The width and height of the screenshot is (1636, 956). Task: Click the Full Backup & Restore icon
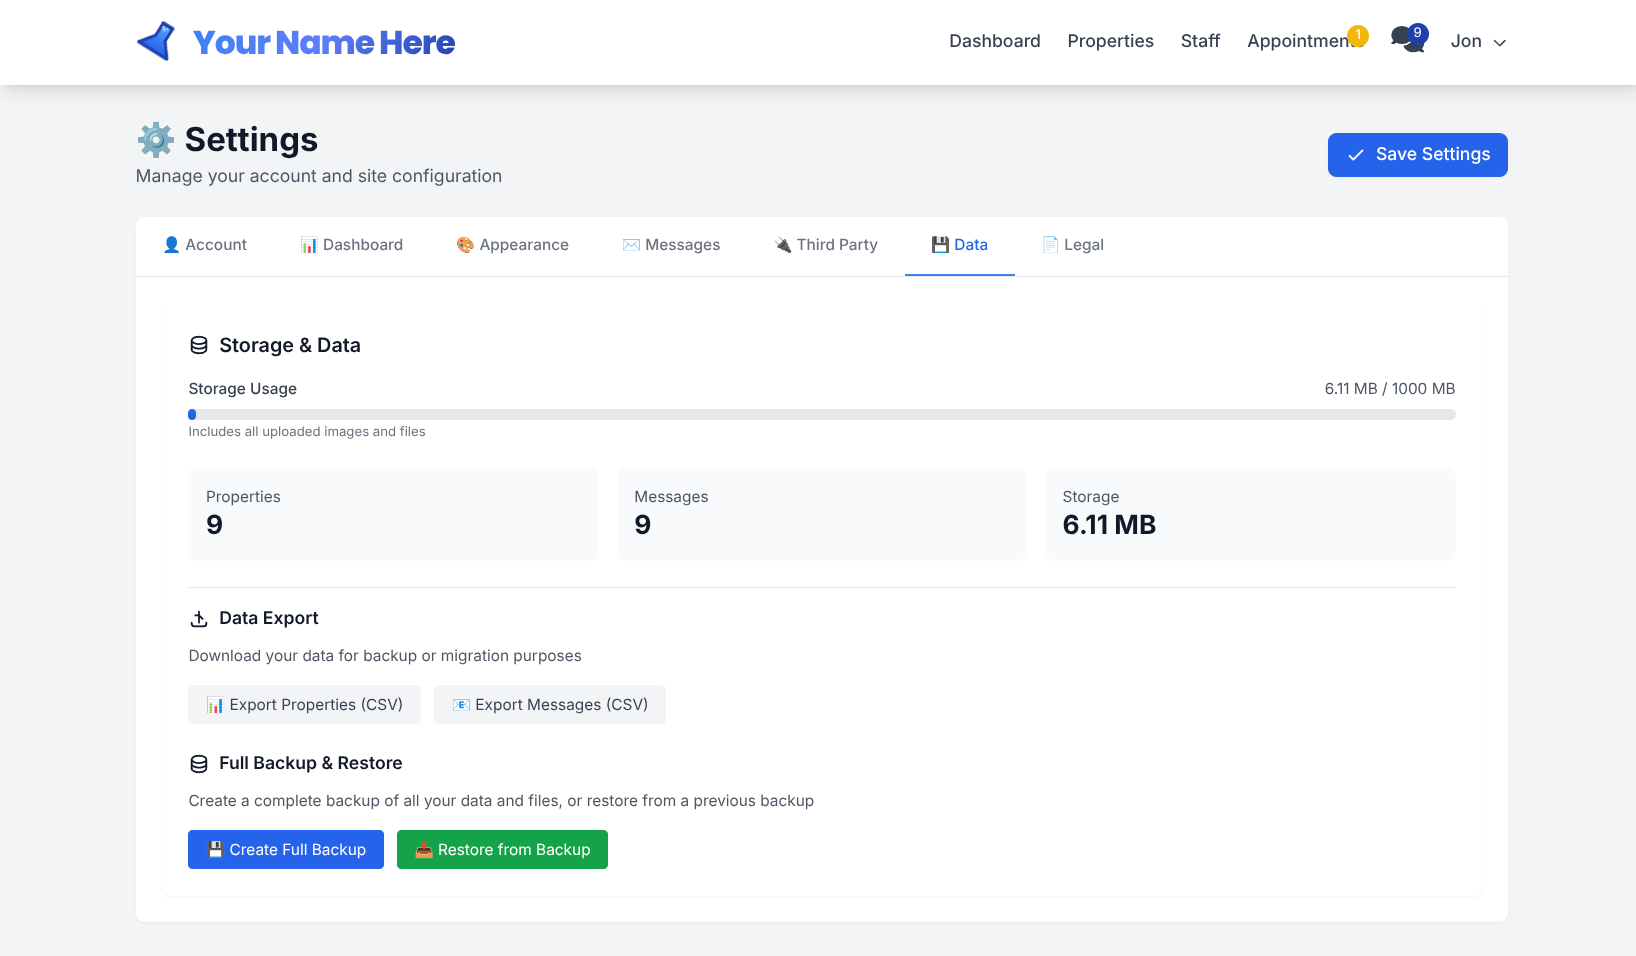[199, 764]
